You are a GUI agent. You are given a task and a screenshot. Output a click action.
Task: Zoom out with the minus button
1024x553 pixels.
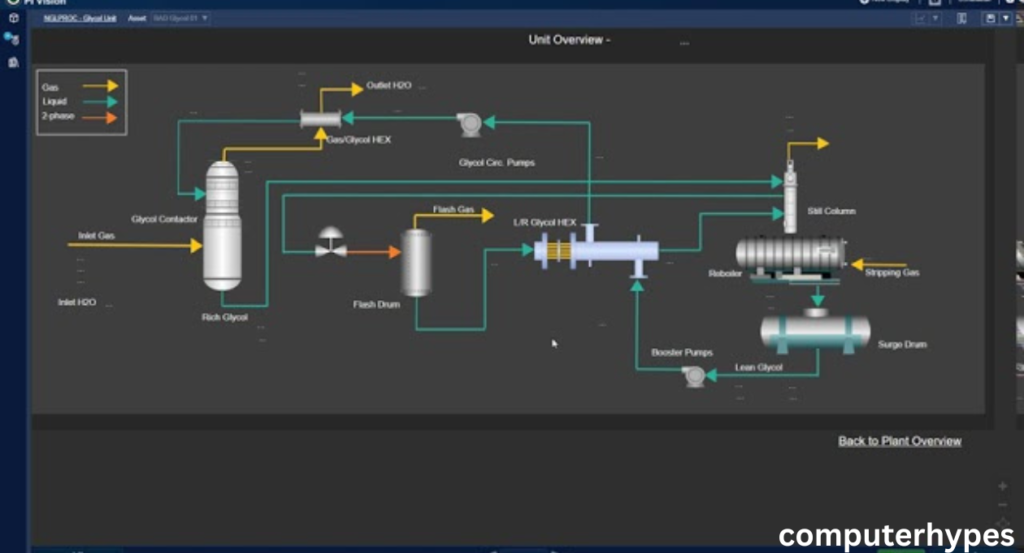1002,505
